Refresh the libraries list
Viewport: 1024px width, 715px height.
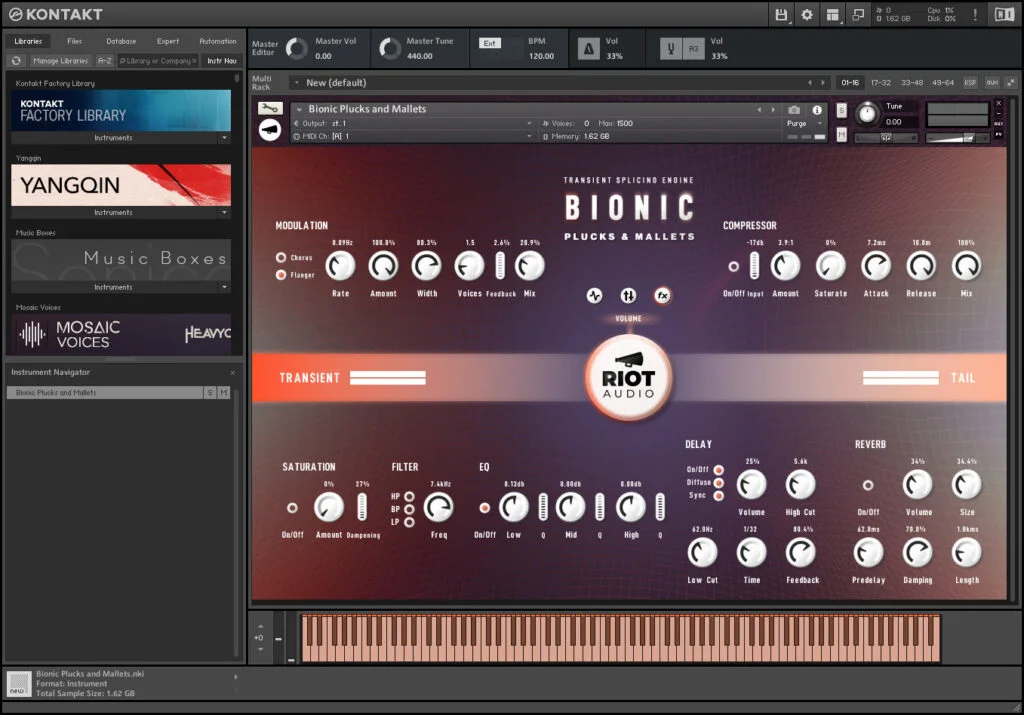coord(16,61)
